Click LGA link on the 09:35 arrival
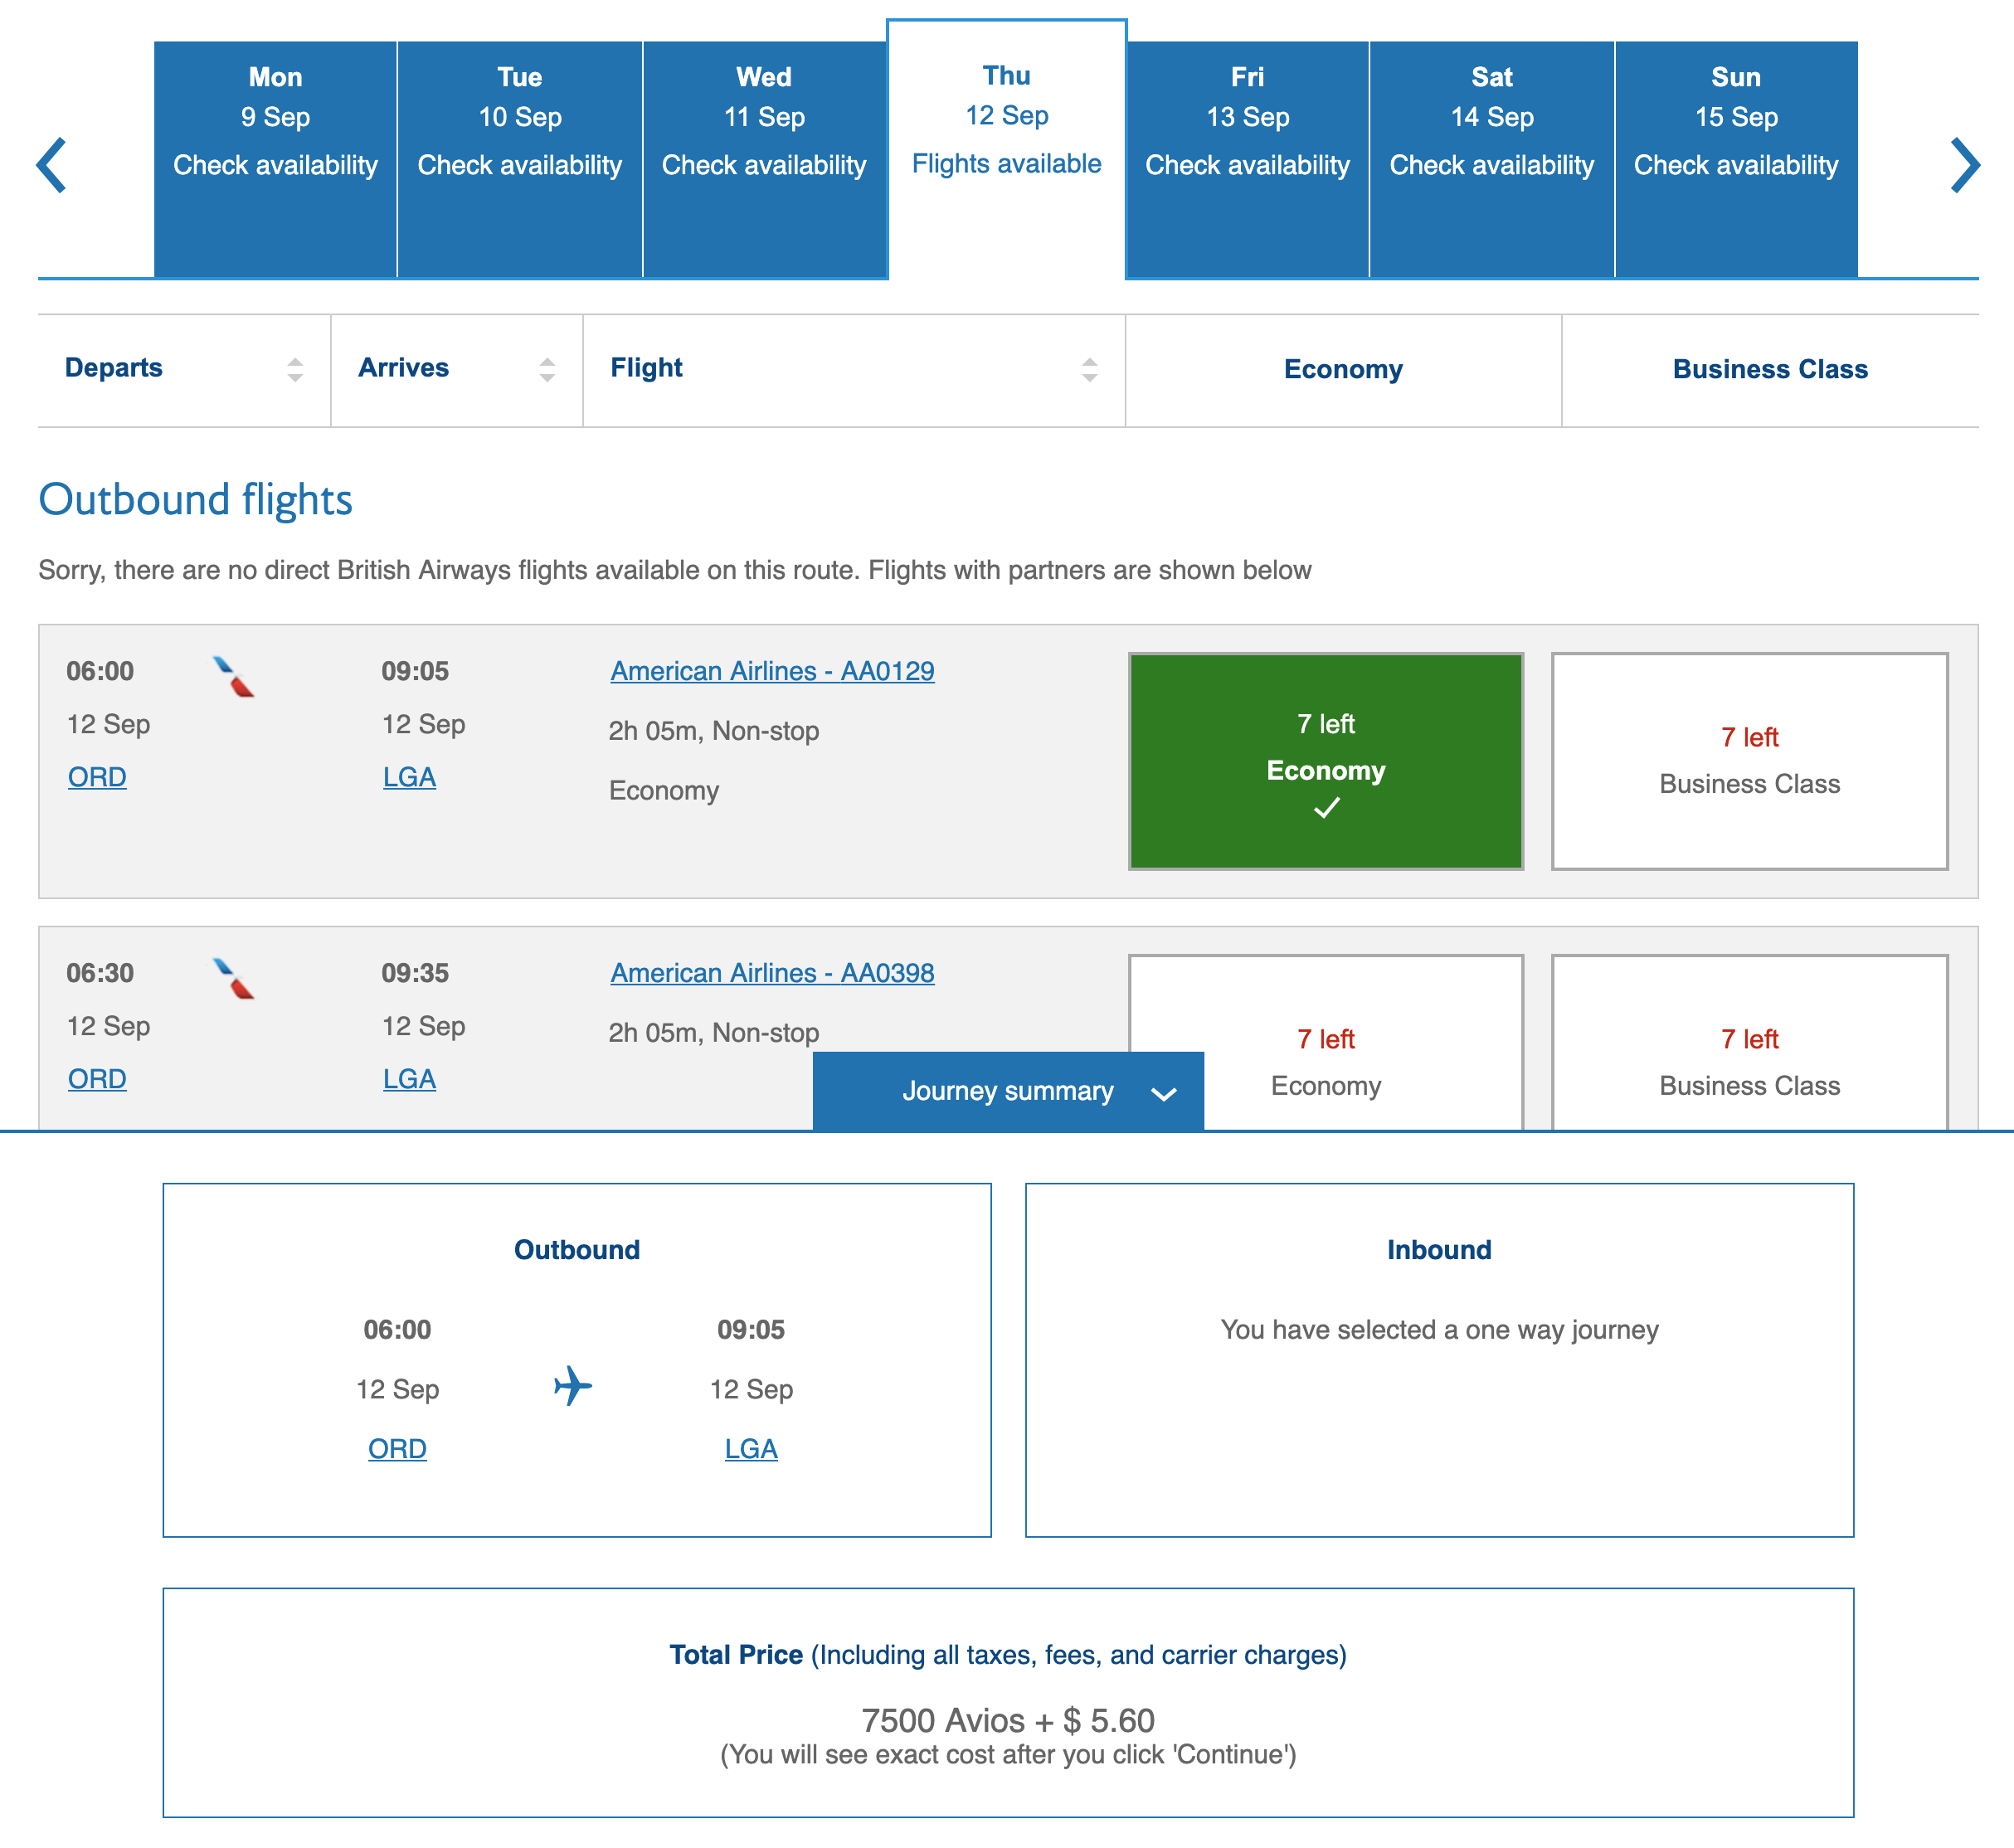 click(x=409, y=1079)
